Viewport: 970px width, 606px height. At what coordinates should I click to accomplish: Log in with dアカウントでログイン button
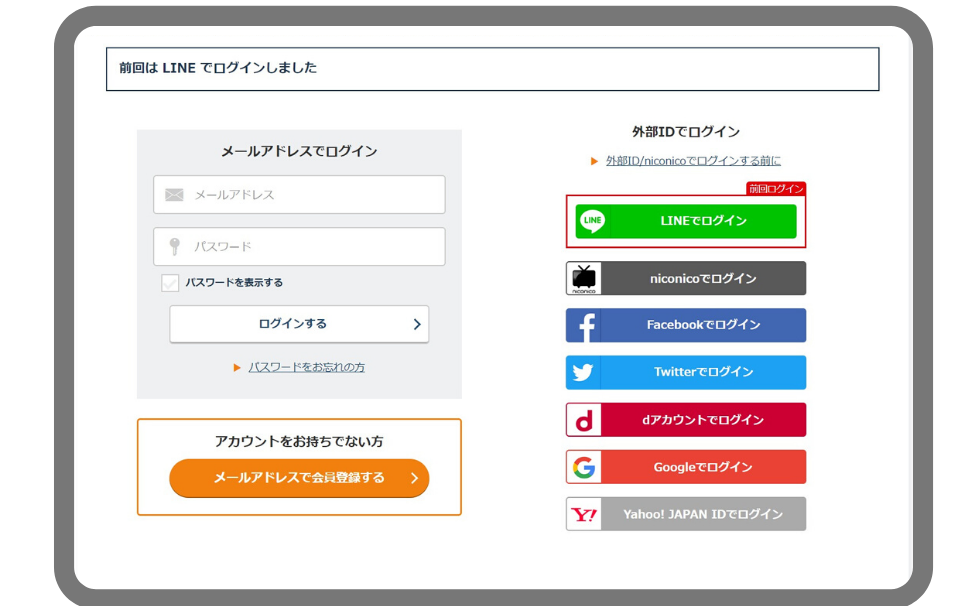click(x=686, y=420)
